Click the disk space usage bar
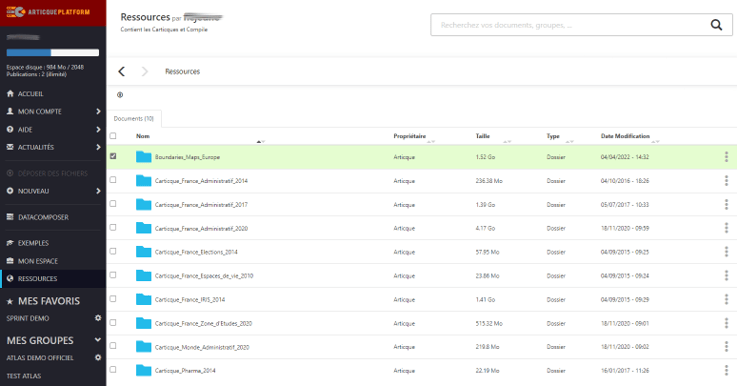 coord(53,53)
